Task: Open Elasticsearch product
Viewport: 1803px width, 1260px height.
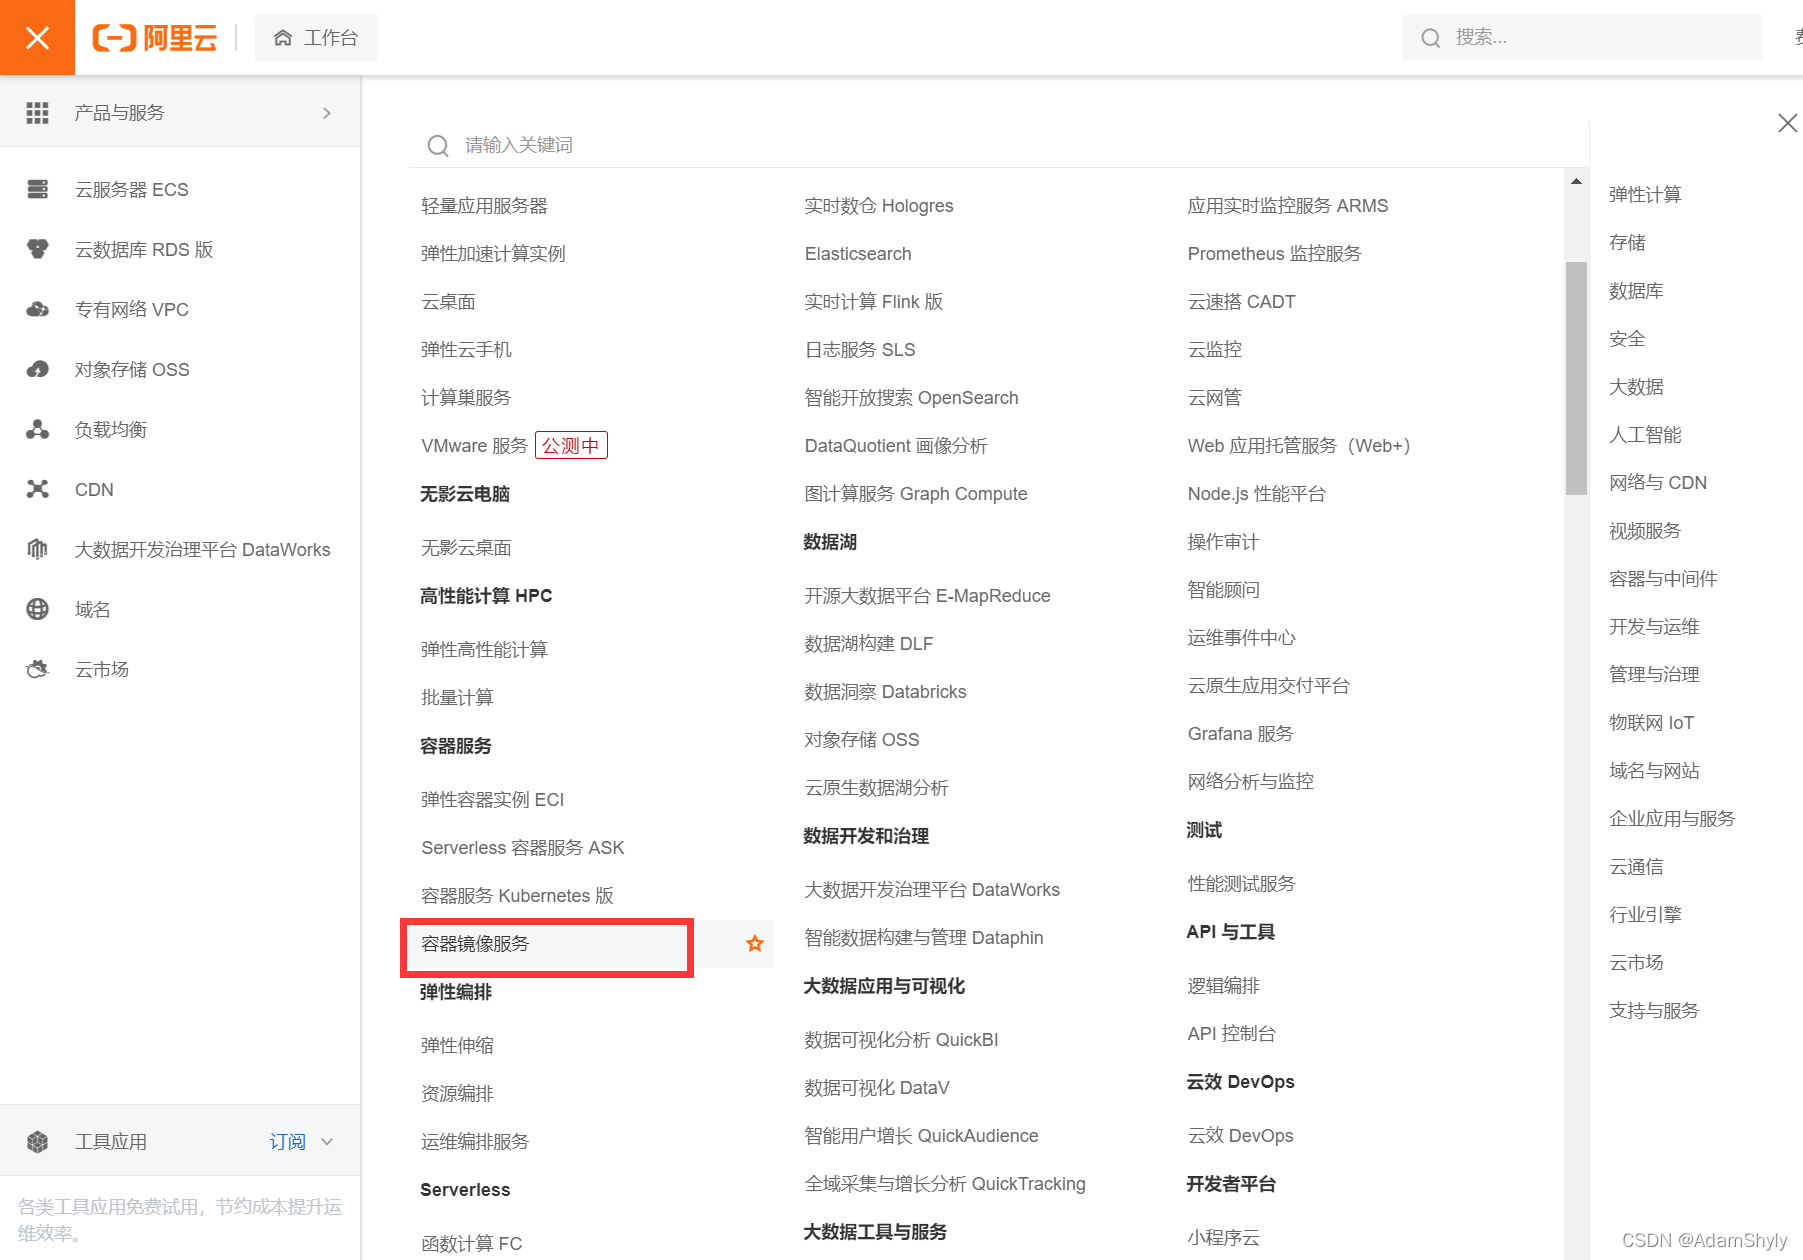Action: click(x=858, y=254)
